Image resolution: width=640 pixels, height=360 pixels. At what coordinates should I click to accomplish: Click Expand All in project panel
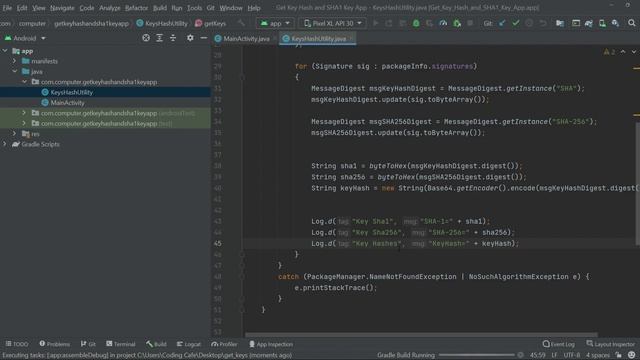[160, 38]
